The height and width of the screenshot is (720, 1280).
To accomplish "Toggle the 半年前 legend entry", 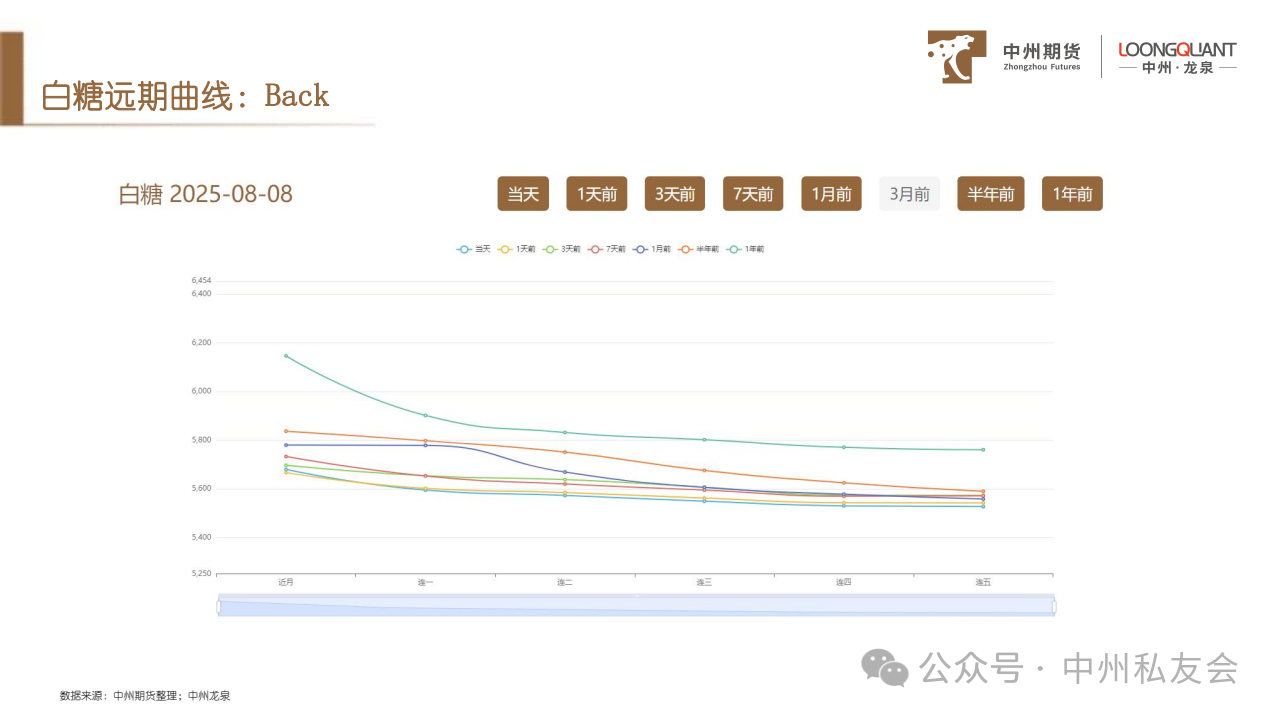I will tap(688, 248).
